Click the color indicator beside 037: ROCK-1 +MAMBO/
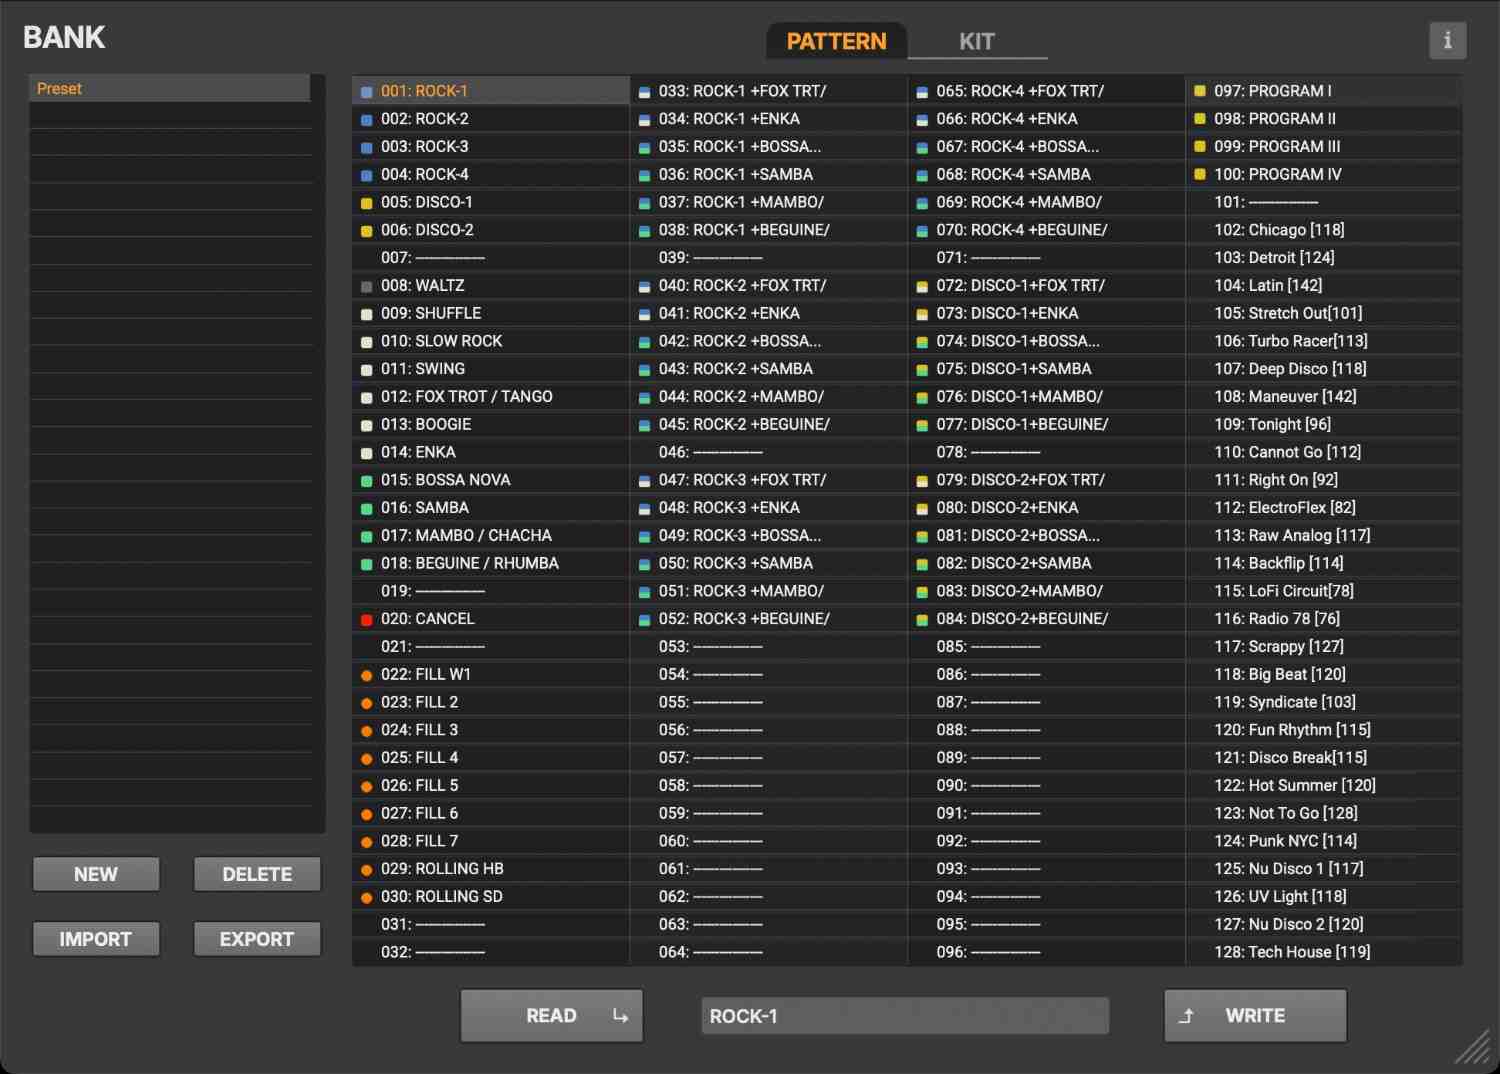Screen dimensions: 1500x1074 click(x=644, y=202)
